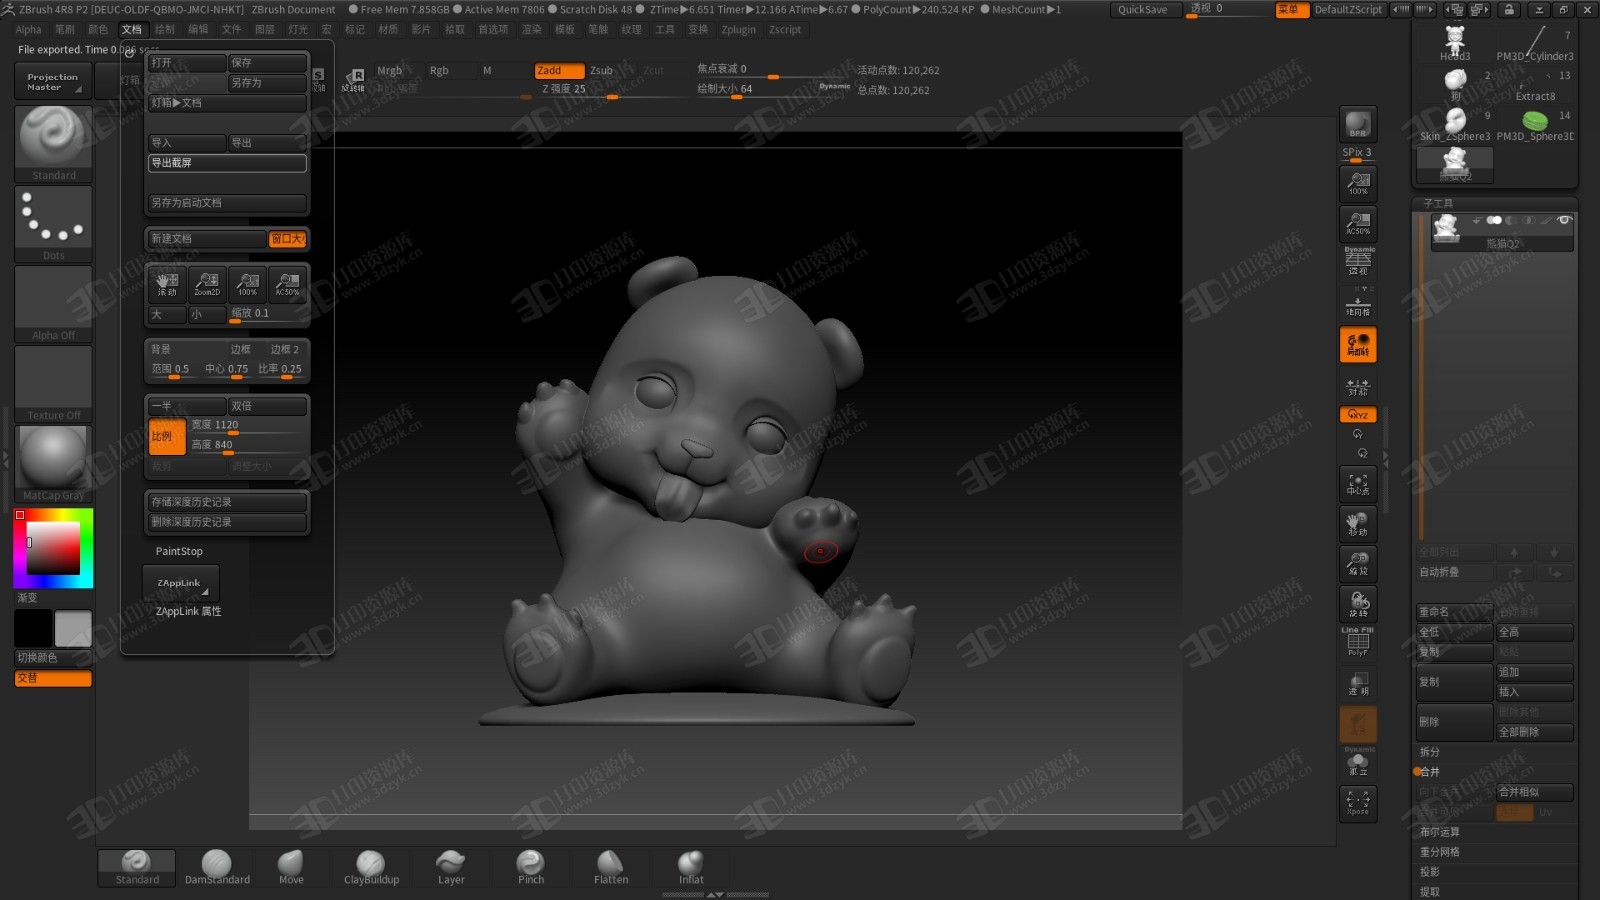Pick the Inflat brush

(691, 867)
